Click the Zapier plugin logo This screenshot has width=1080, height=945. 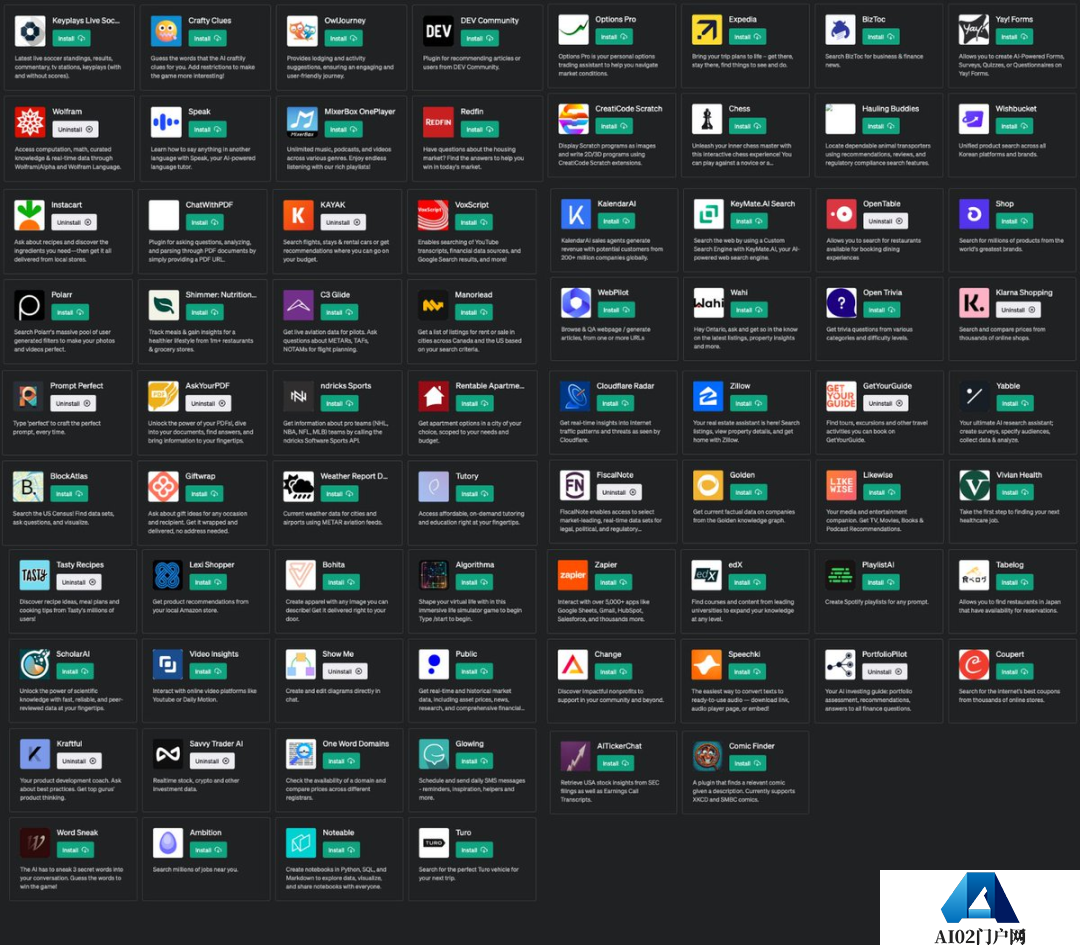click(573, 575)
